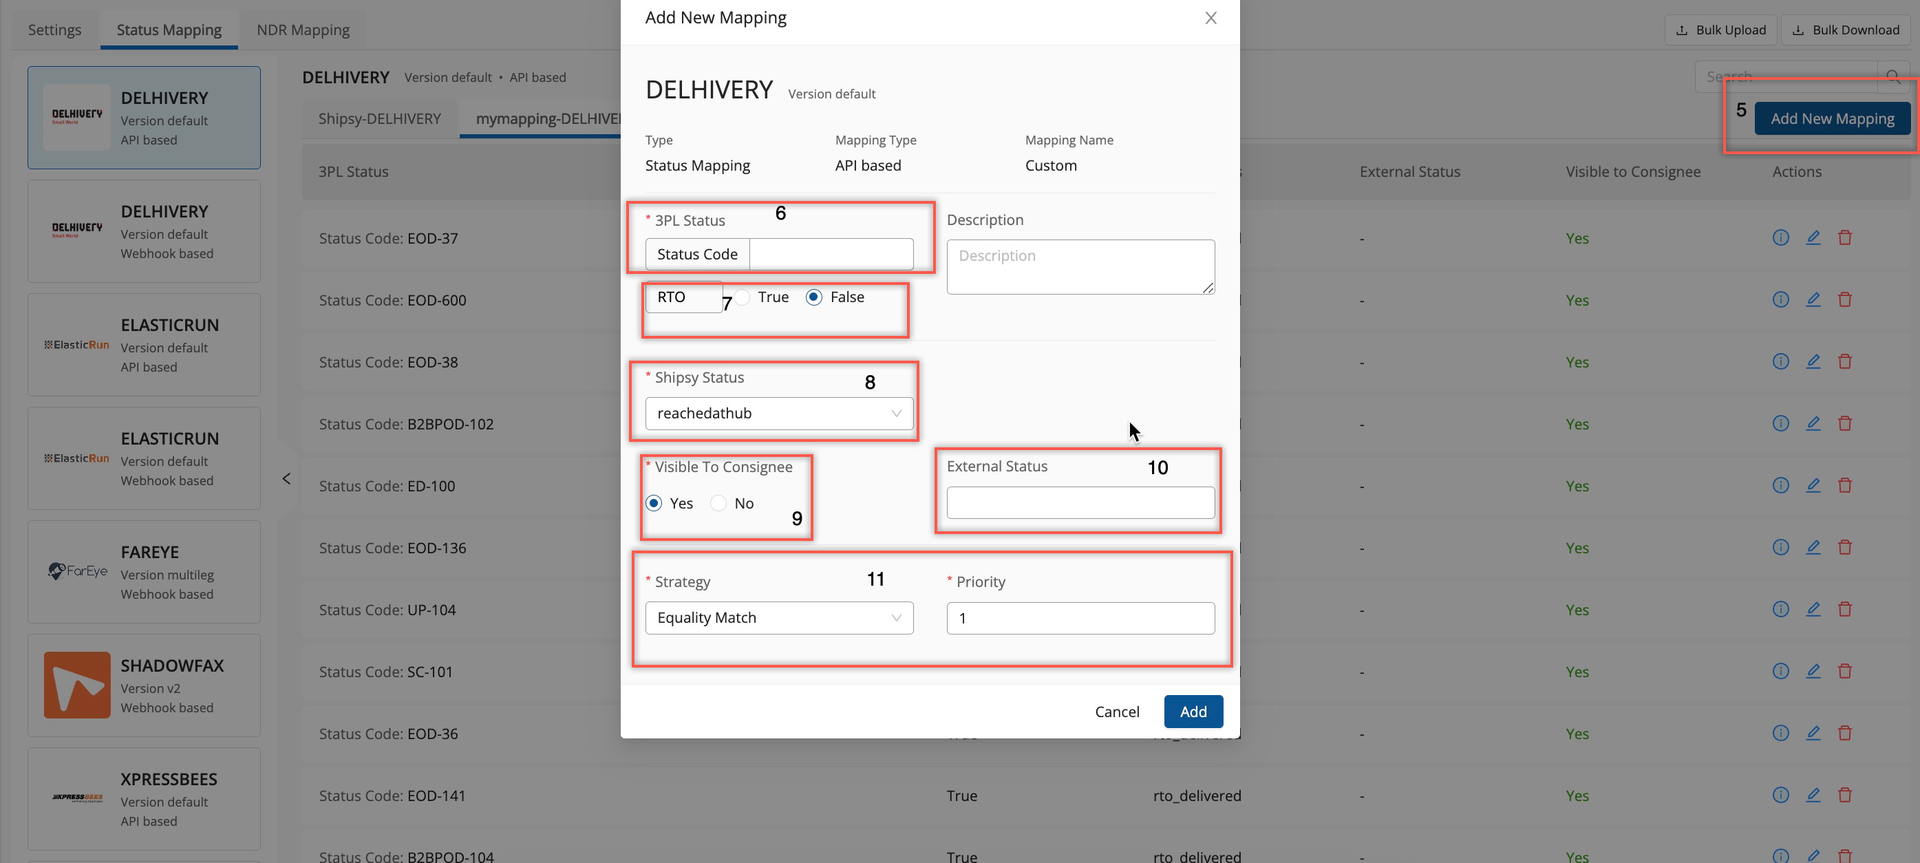This screenshot has height=863, width=1920.
Task: Choose No for Visible To Consignee
Action: tap(719, 504)
